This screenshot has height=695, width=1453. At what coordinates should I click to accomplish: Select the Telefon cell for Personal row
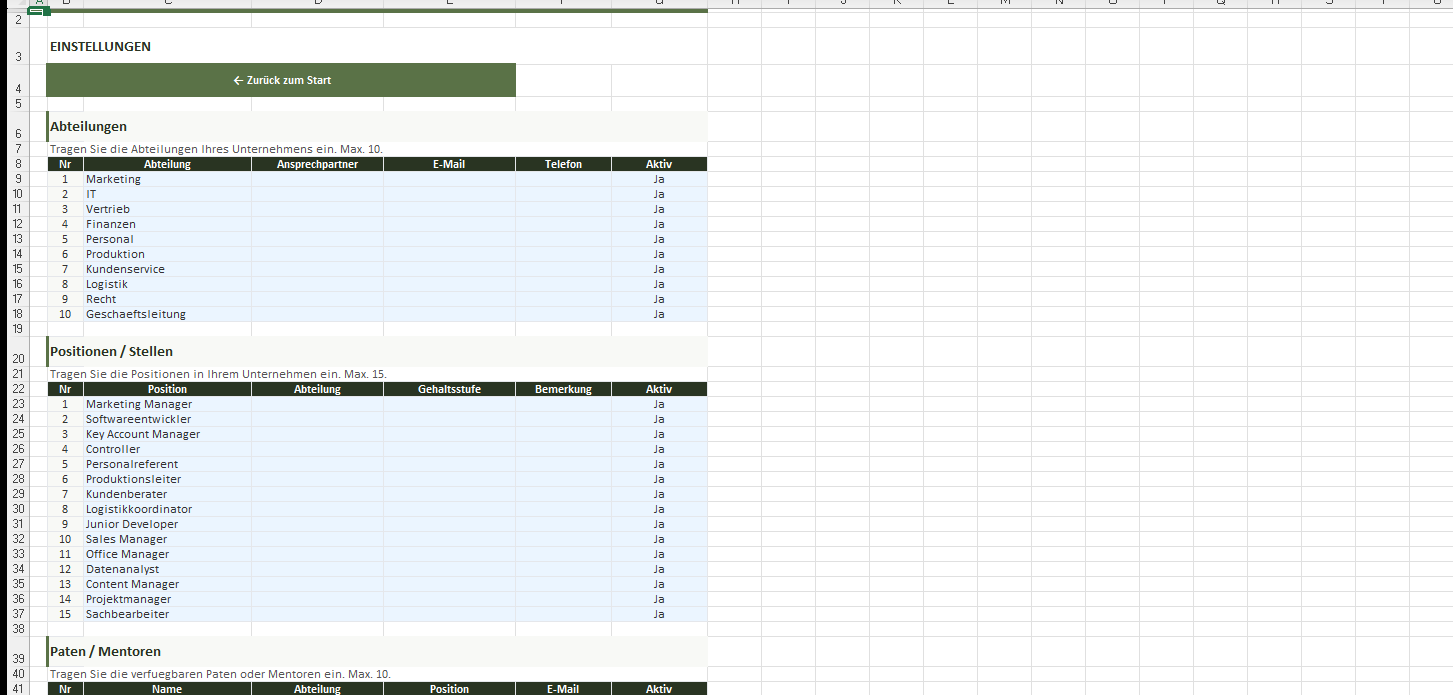563,239
